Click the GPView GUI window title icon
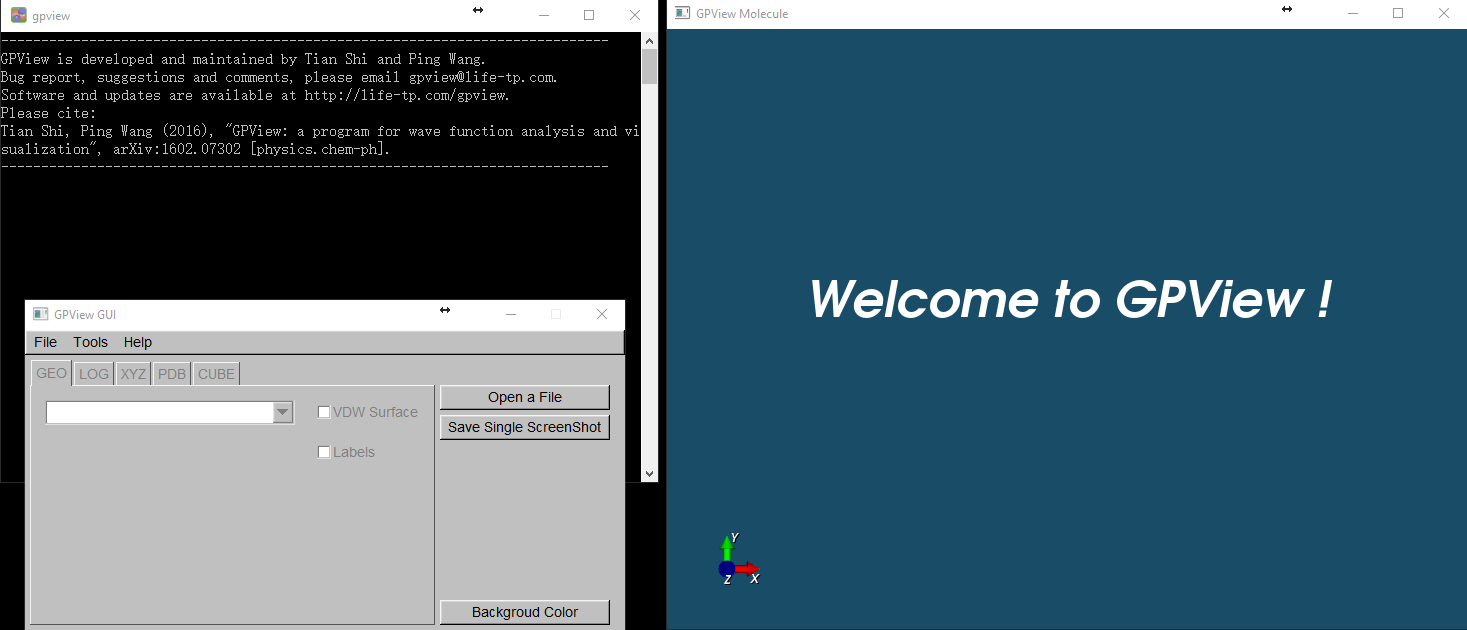The height and width of the screenshot is (630, 1467). [x=40, y=314]
